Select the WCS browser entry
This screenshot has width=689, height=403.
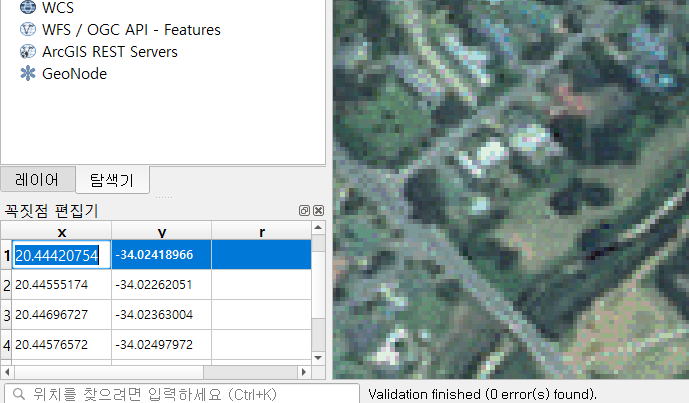pos(58,7)
